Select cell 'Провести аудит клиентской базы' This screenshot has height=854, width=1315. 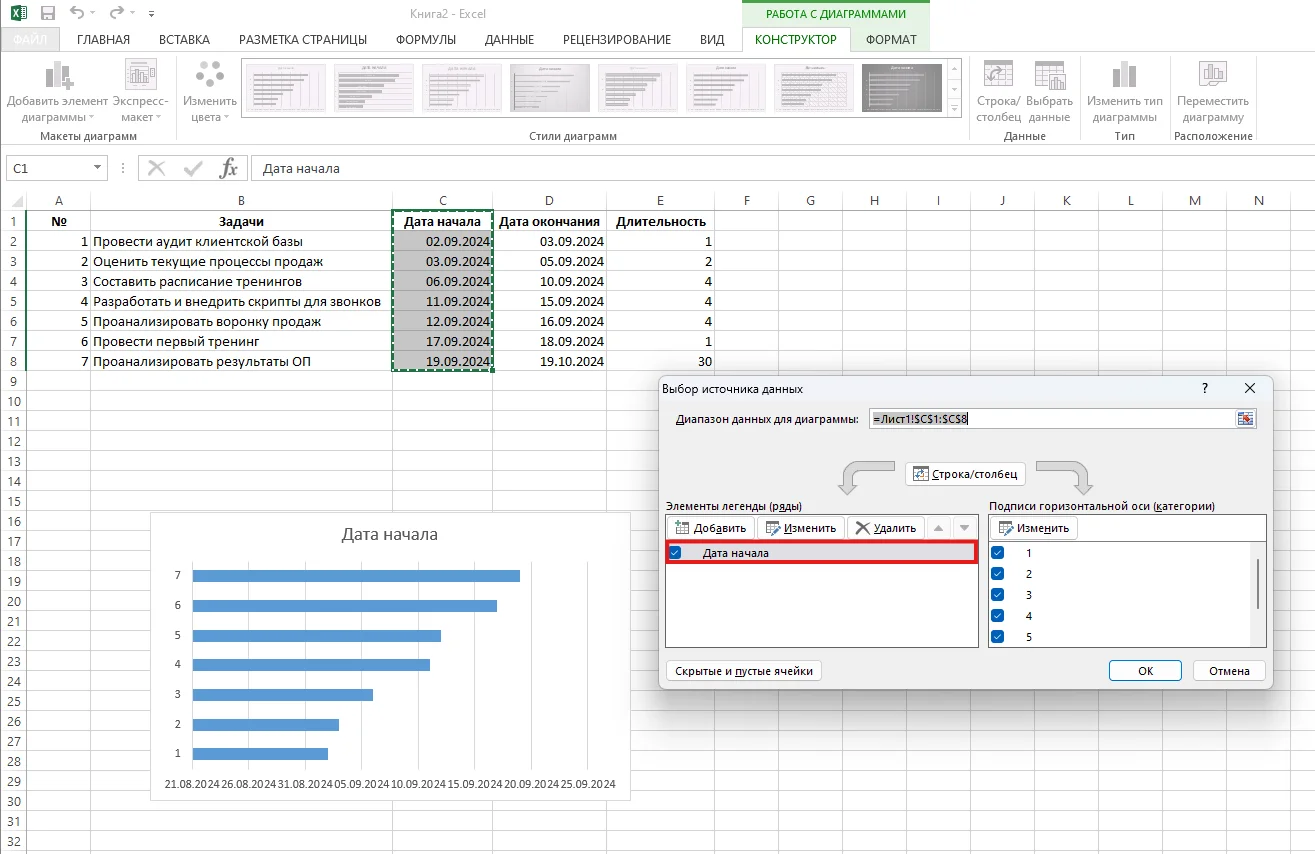pos(241,241)
